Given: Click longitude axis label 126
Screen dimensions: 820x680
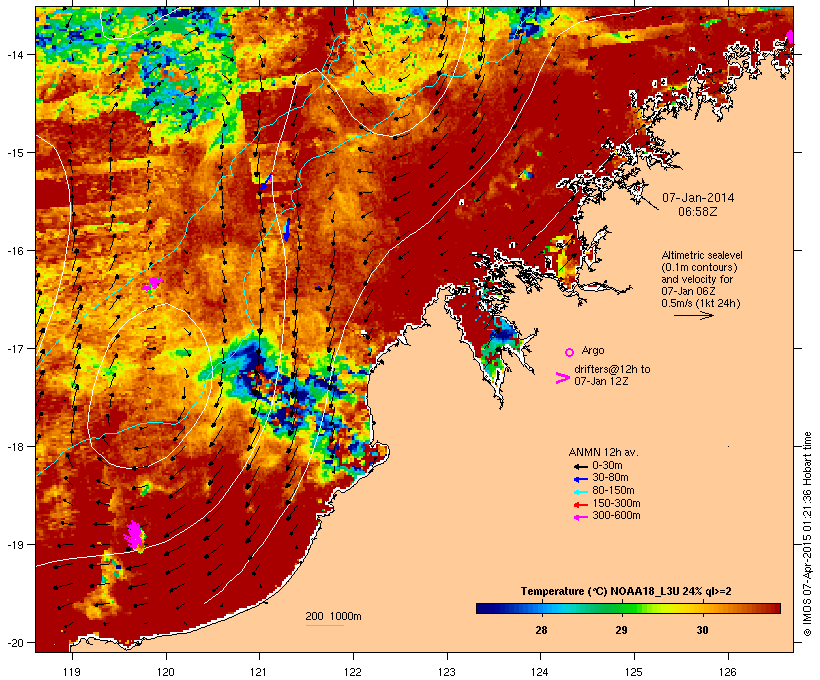Looking at the screenshot, I should pos(727,672).
